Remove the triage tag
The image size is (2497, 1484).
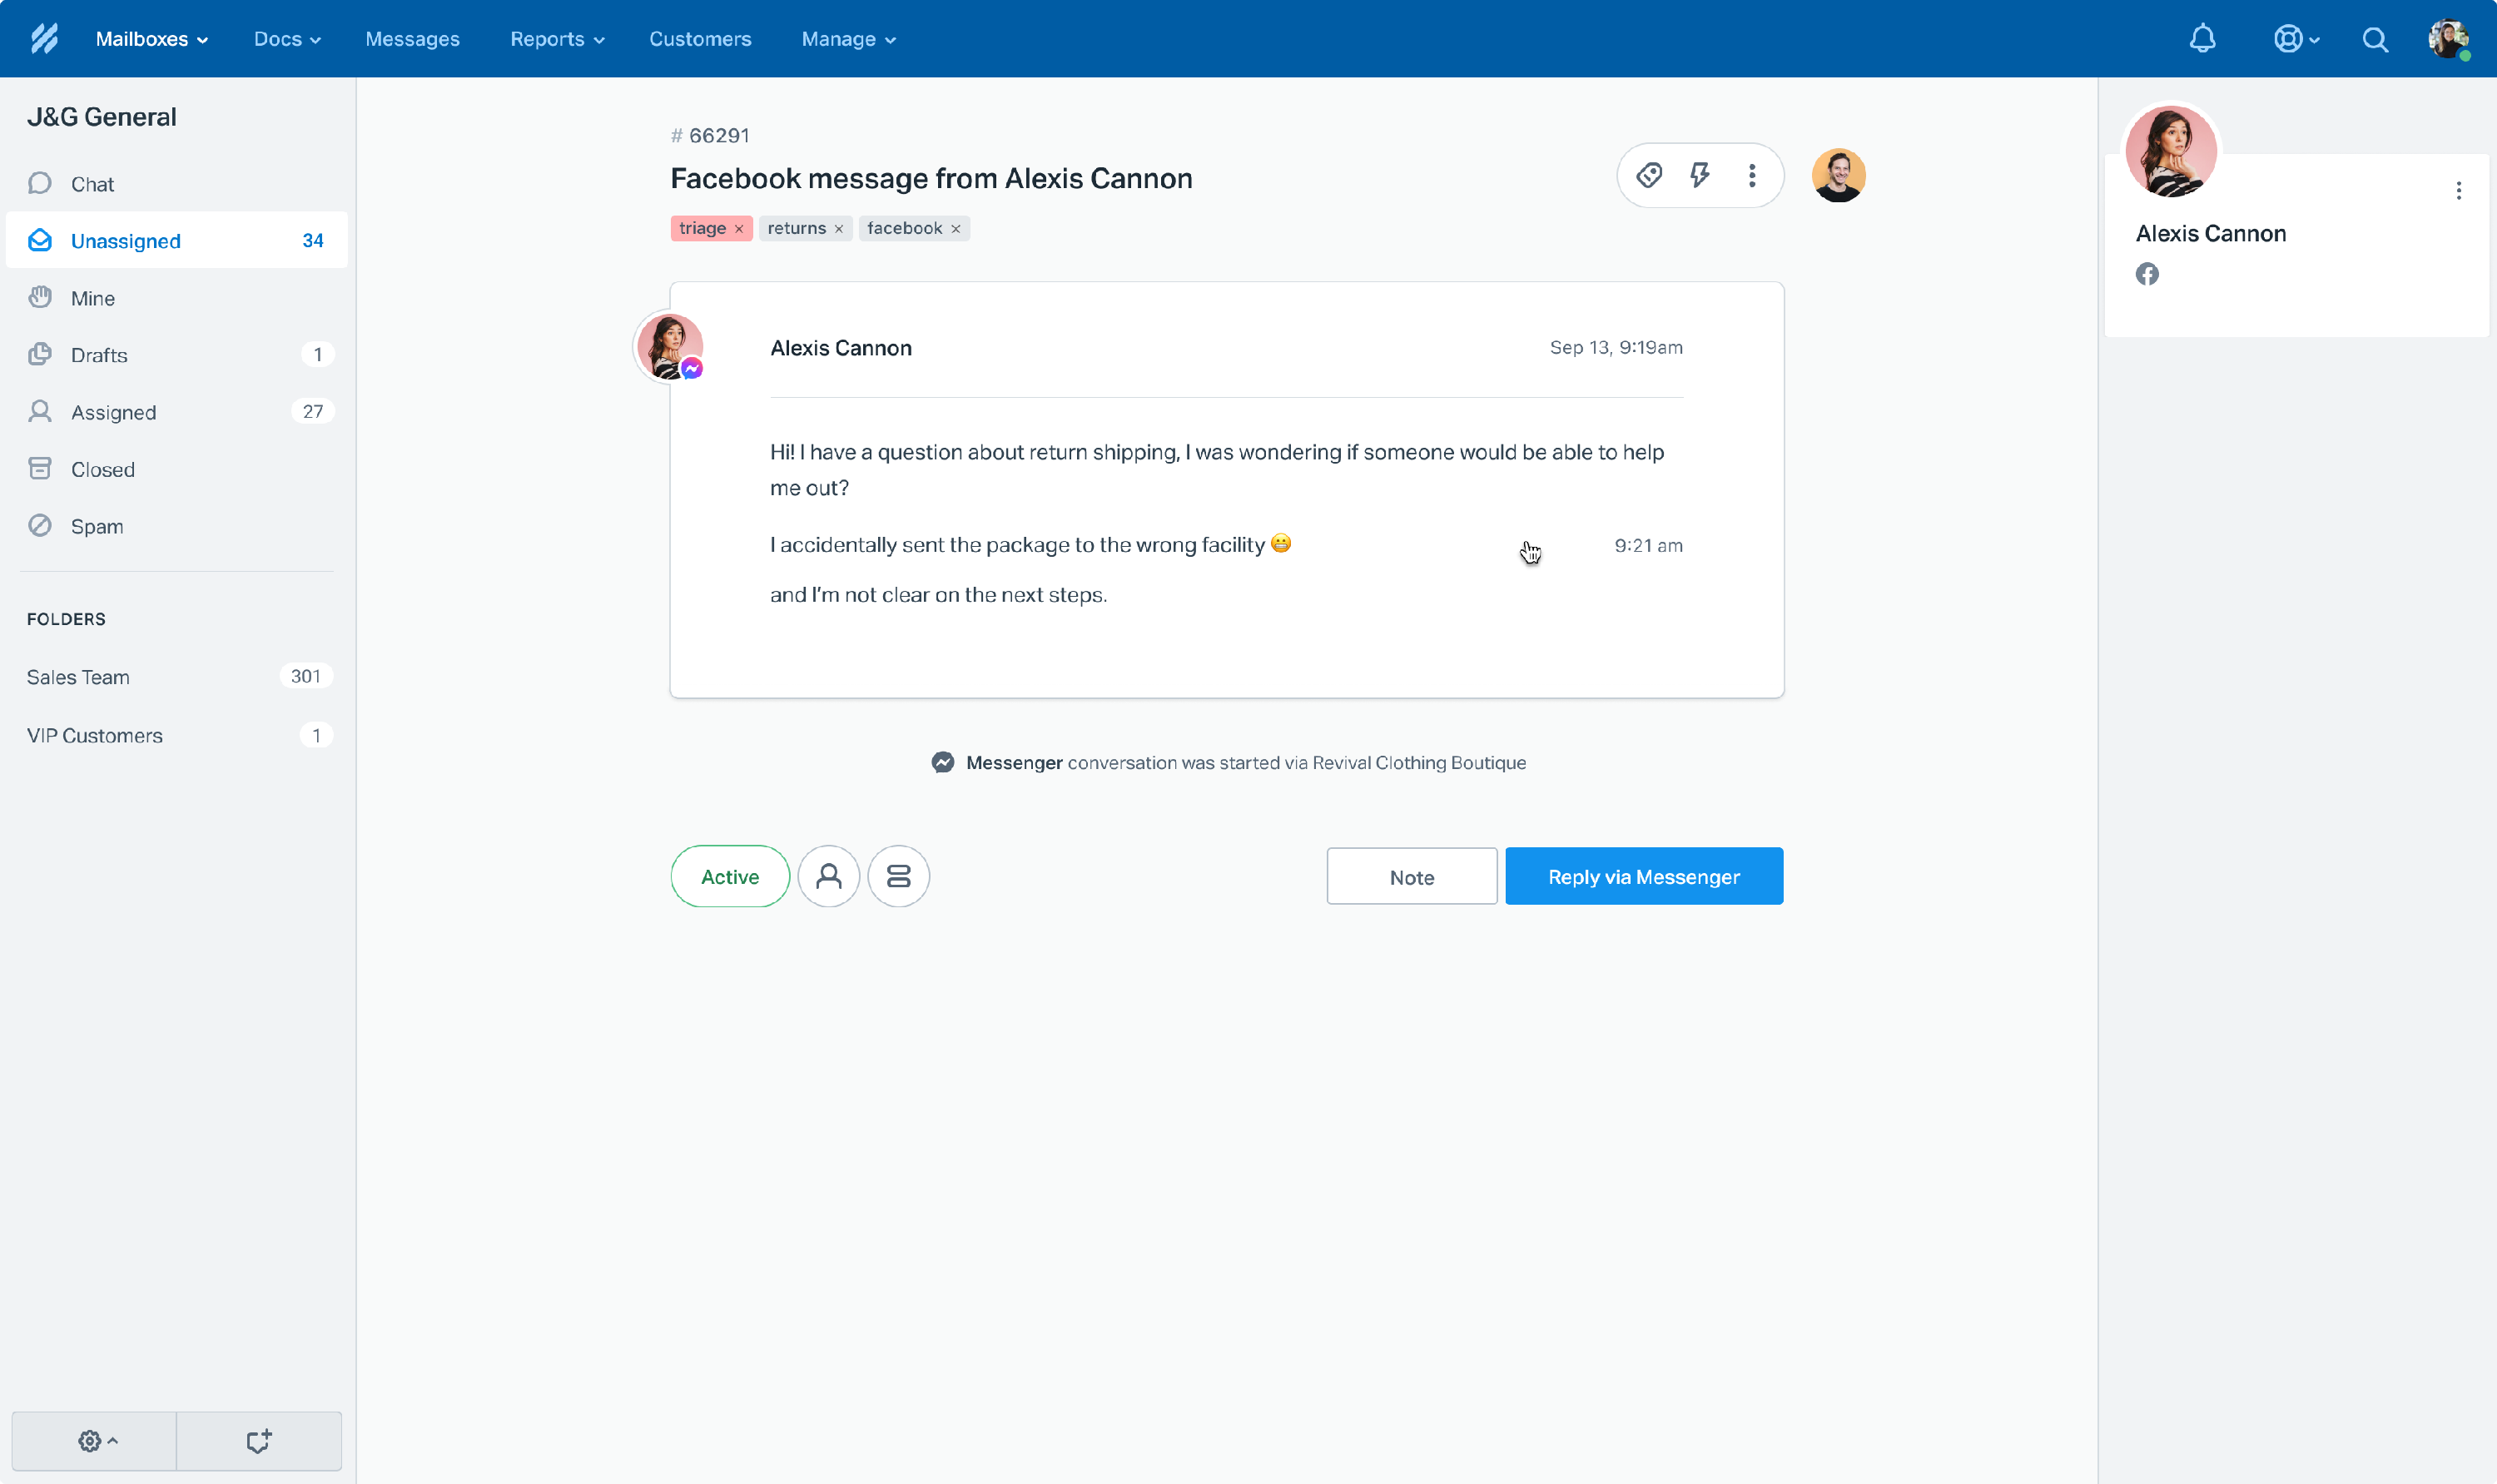pos(739,229)
